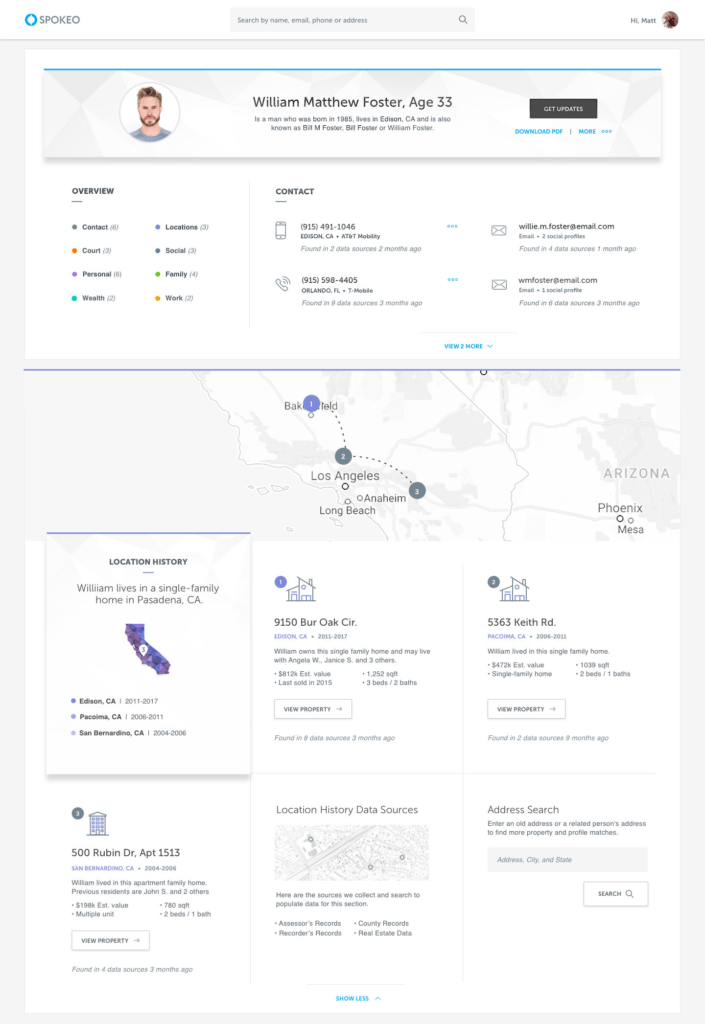Click William Foster's profile photo
The width and height of the screenshot is (705, 1024).
click(149, 112)
